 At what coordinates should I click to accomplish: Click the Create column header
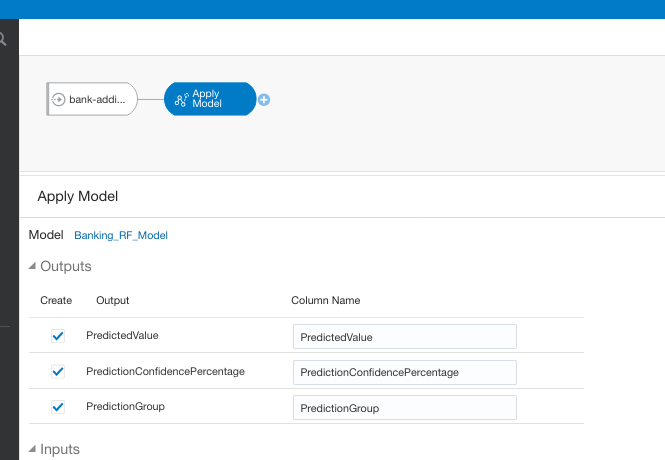click(x=56, y=300)
